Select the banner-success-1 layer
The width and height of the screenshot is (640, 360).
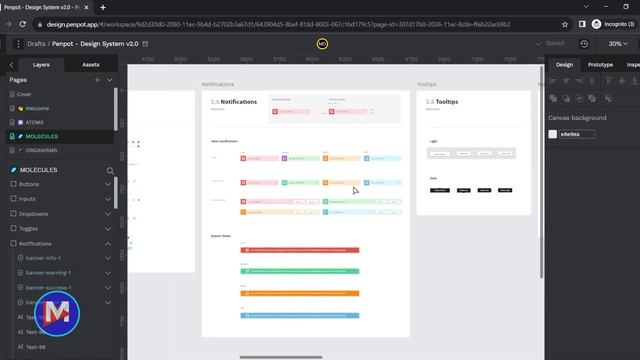coord(48,288)
